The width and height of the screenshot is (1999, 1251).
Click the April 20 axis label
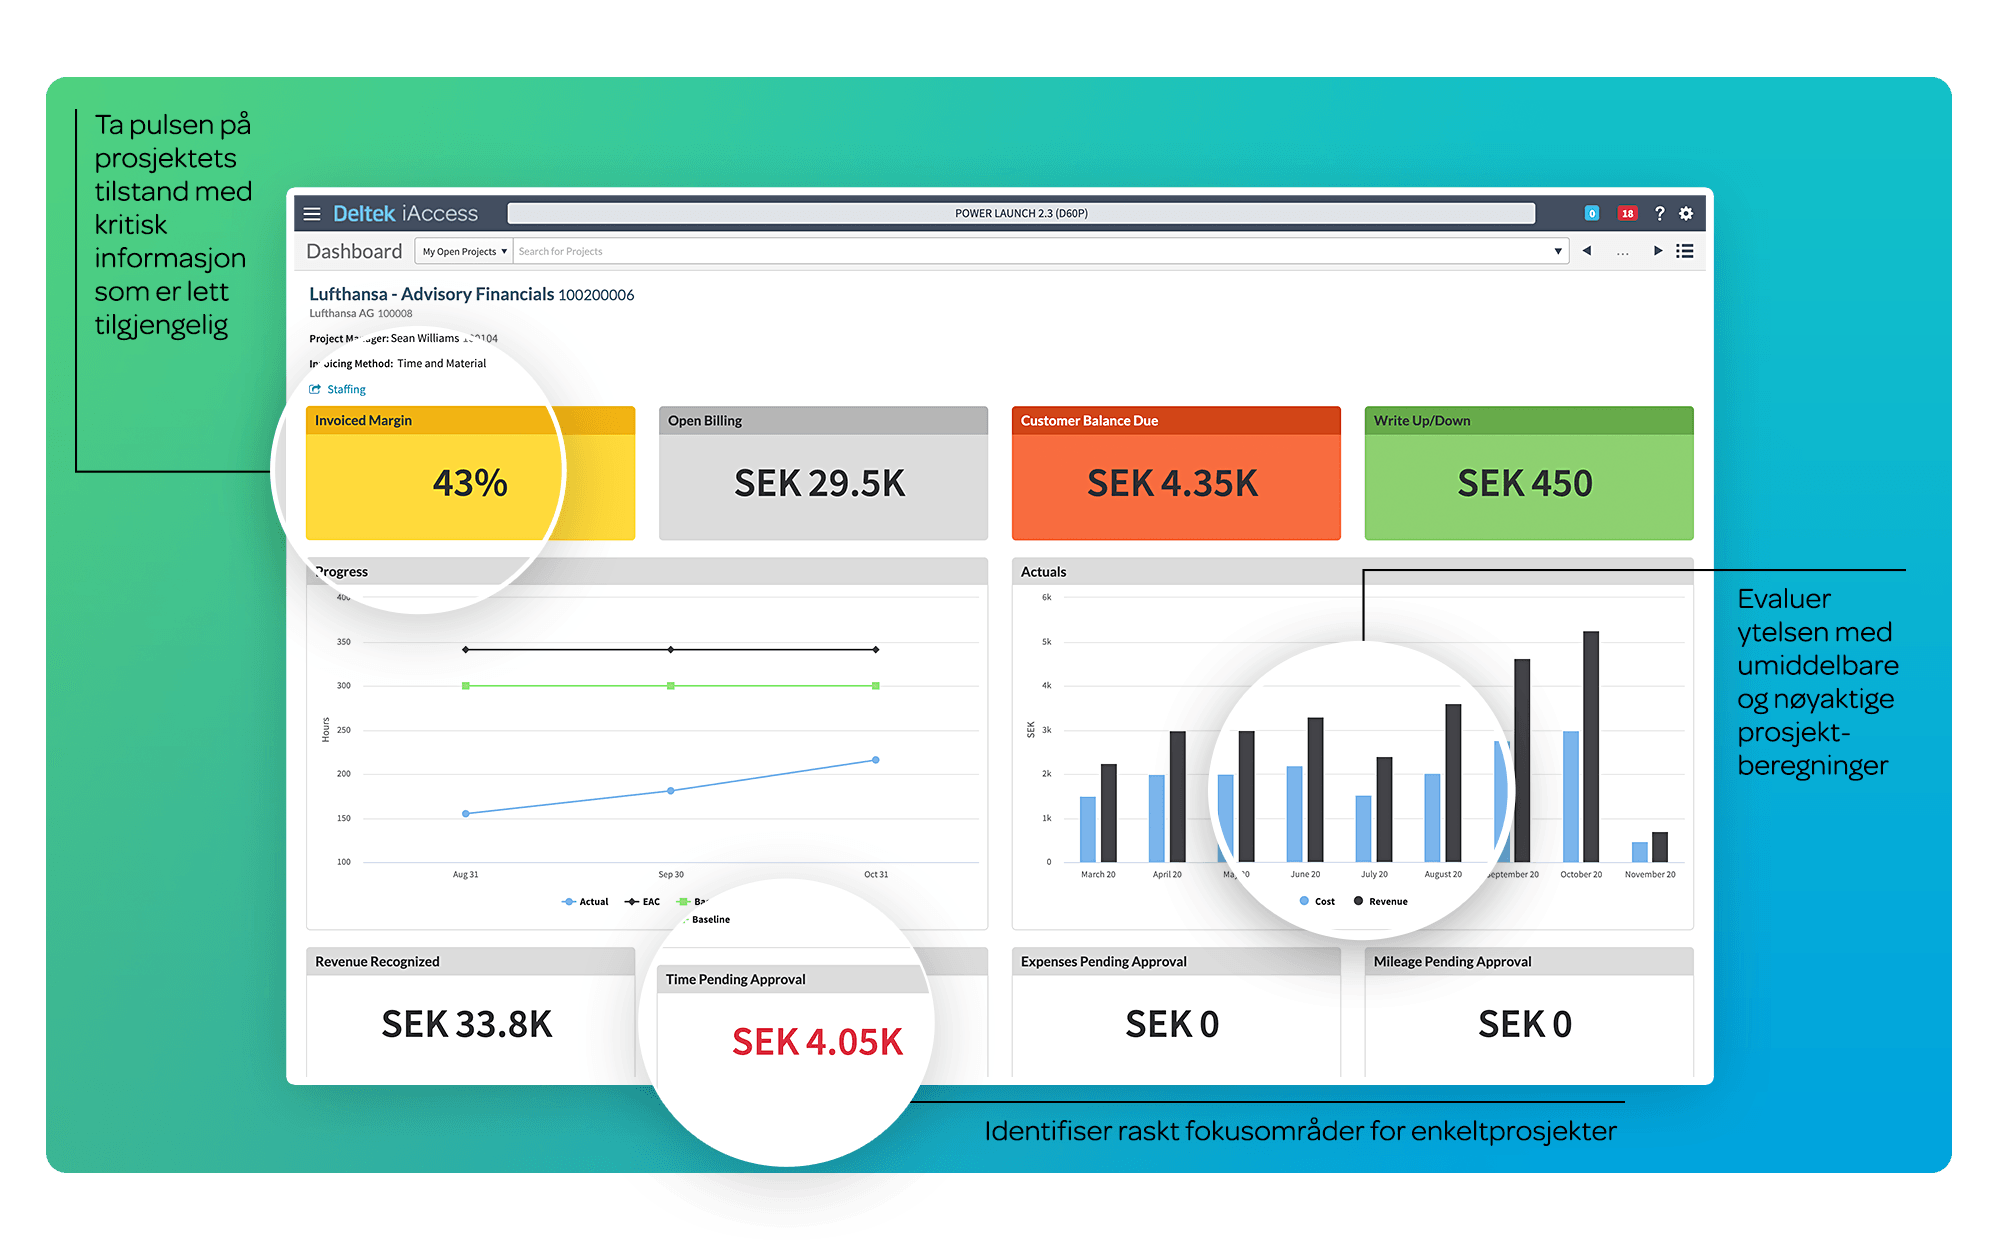[x=1167, y=874]
